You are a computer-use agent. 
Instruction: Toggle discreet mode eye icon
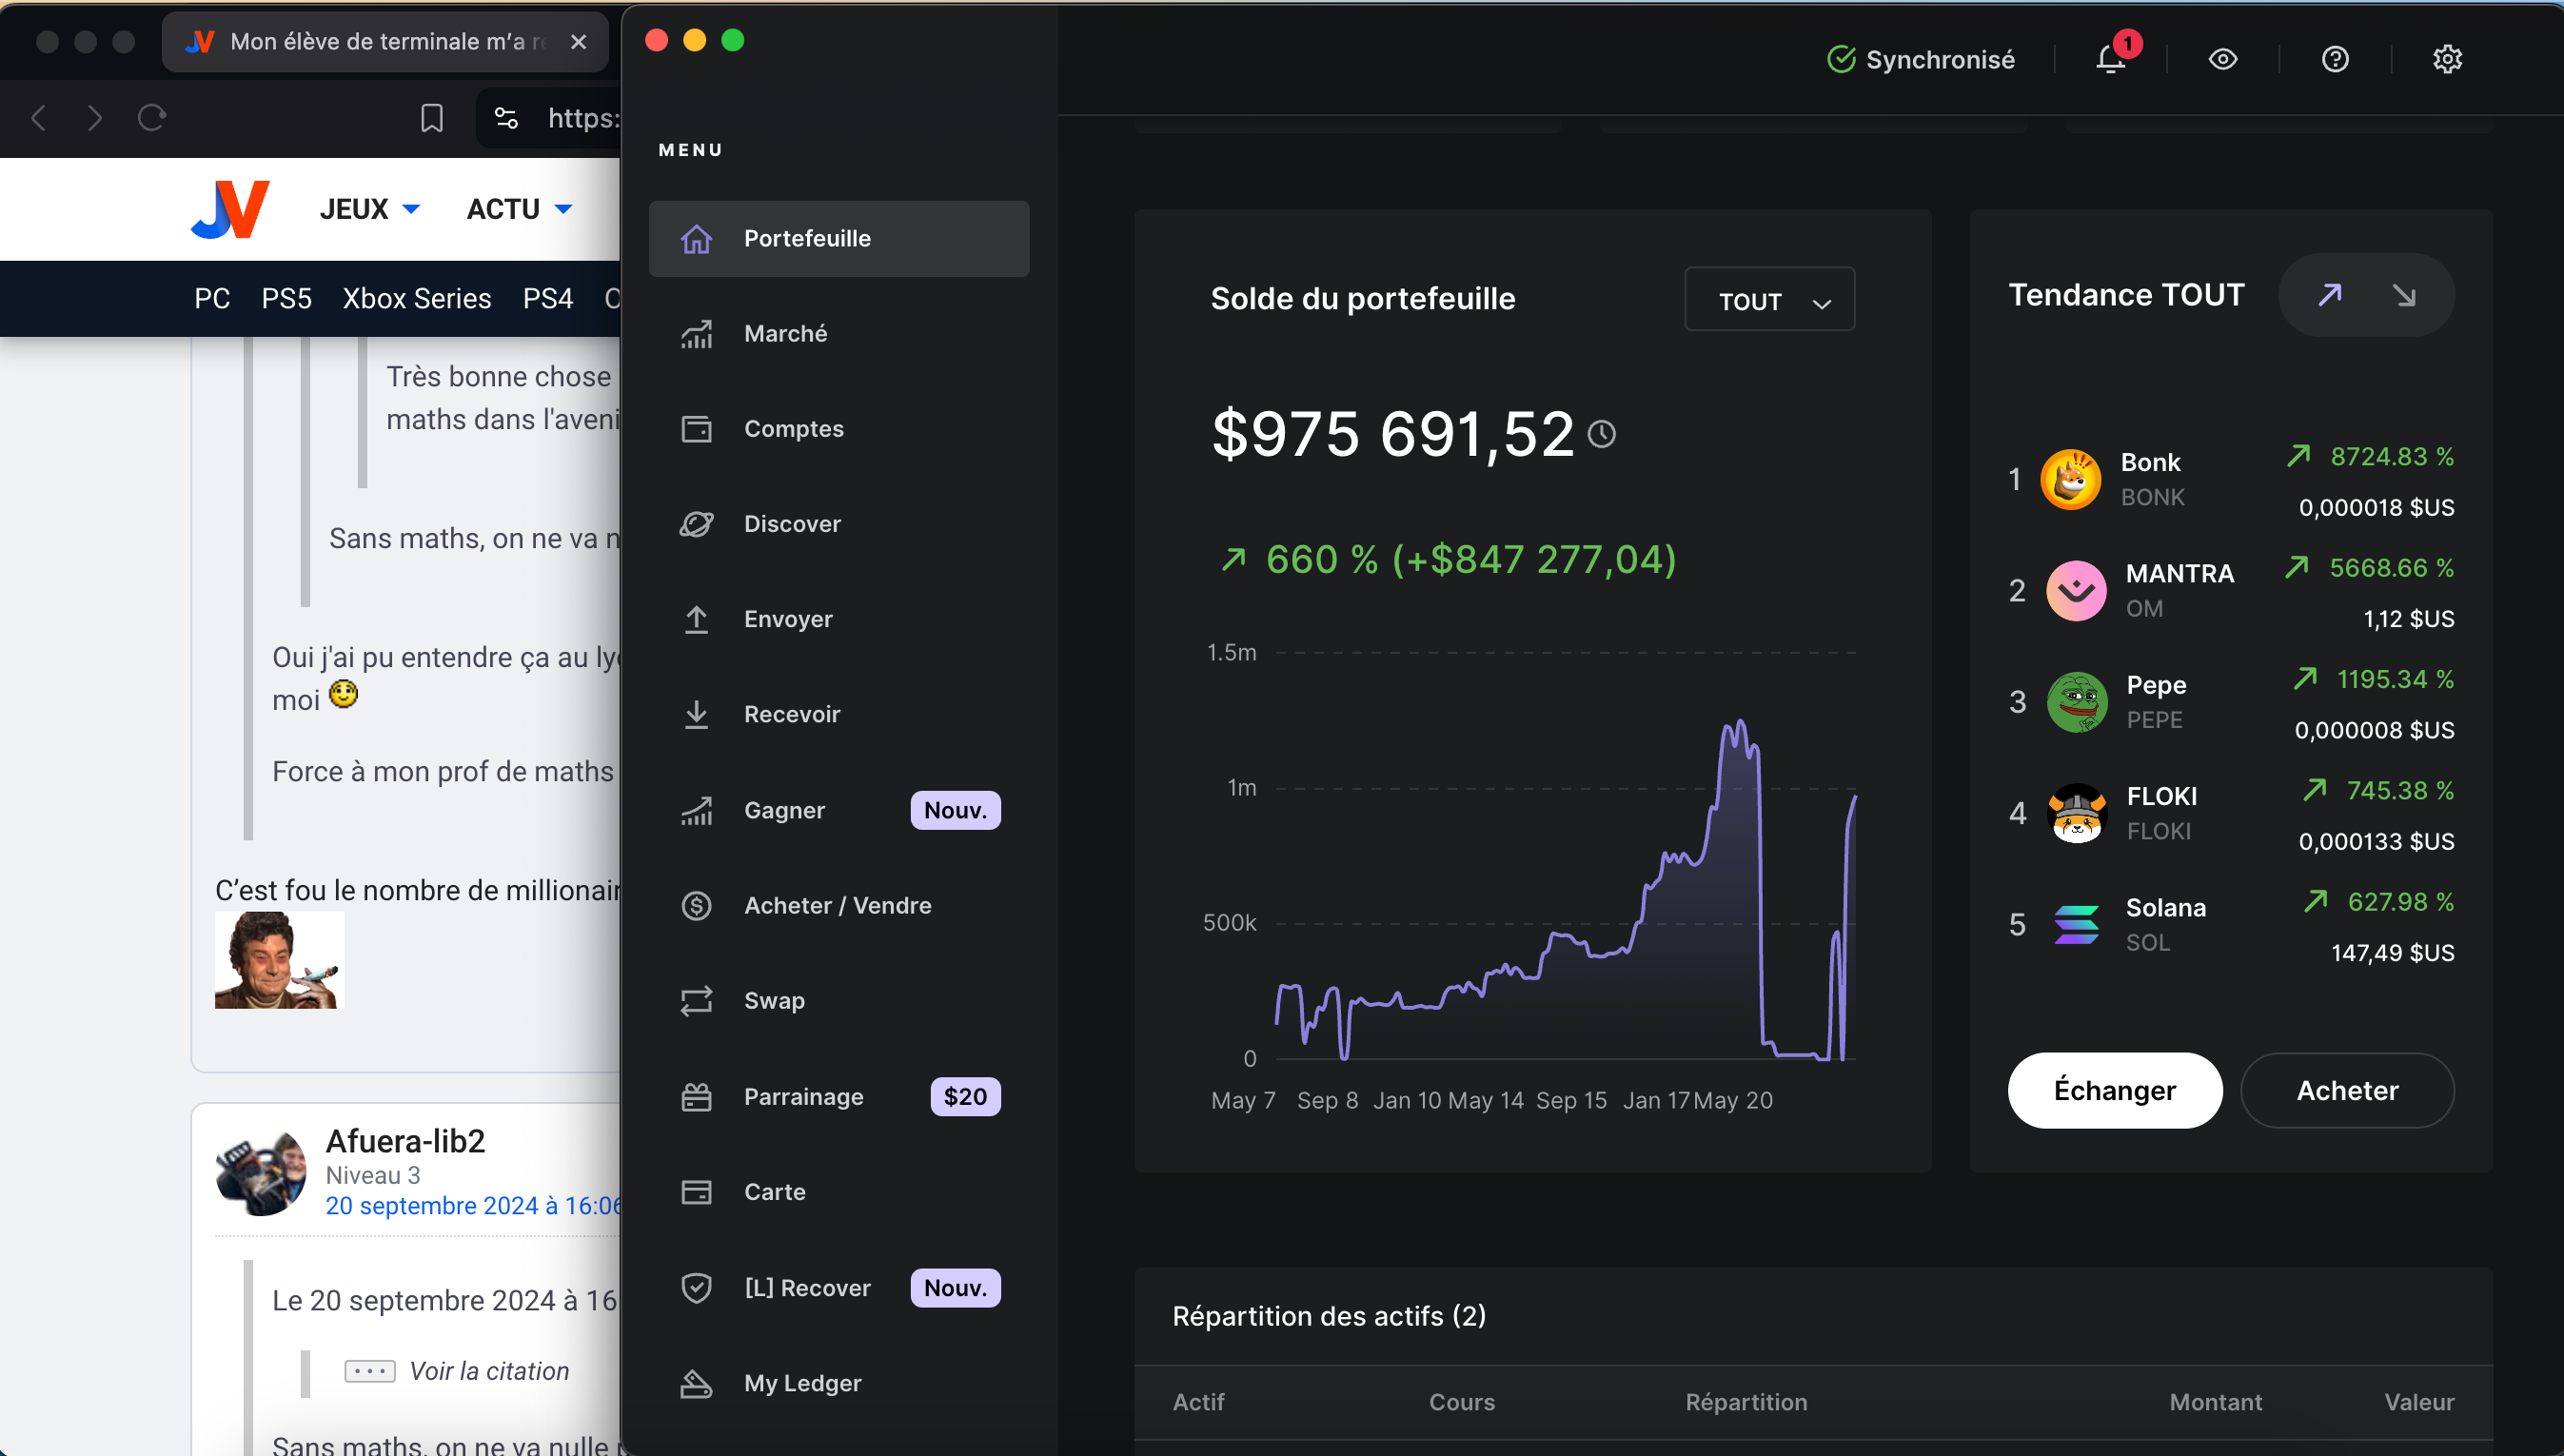coord(2222,60)
